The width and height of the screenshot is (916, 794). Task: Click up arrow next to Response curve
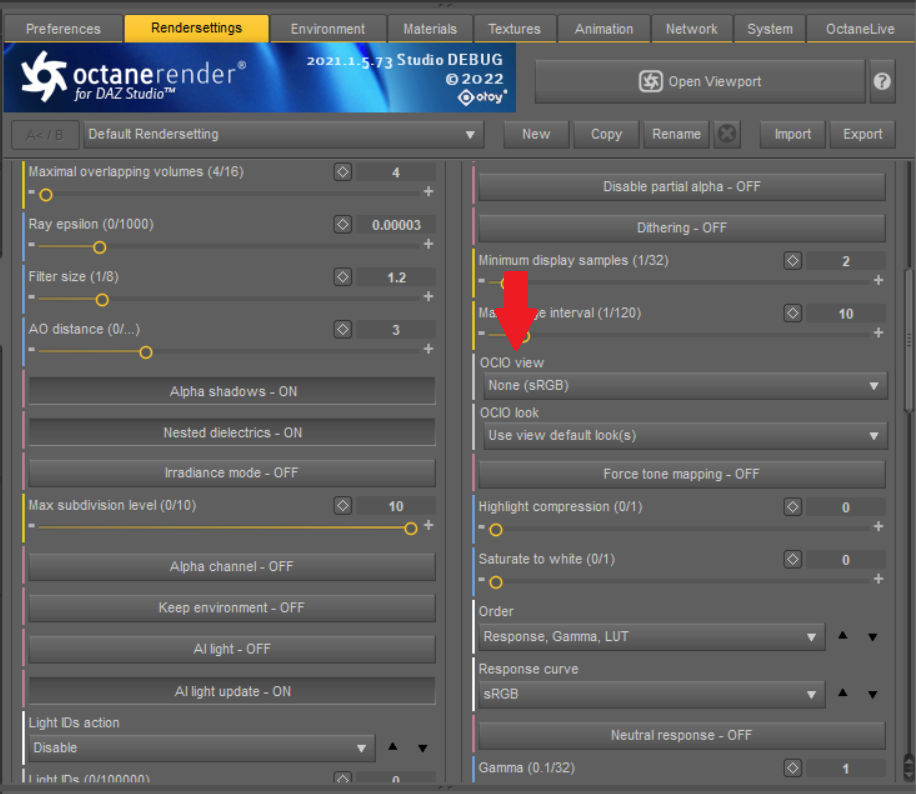[x=842, y=693]
